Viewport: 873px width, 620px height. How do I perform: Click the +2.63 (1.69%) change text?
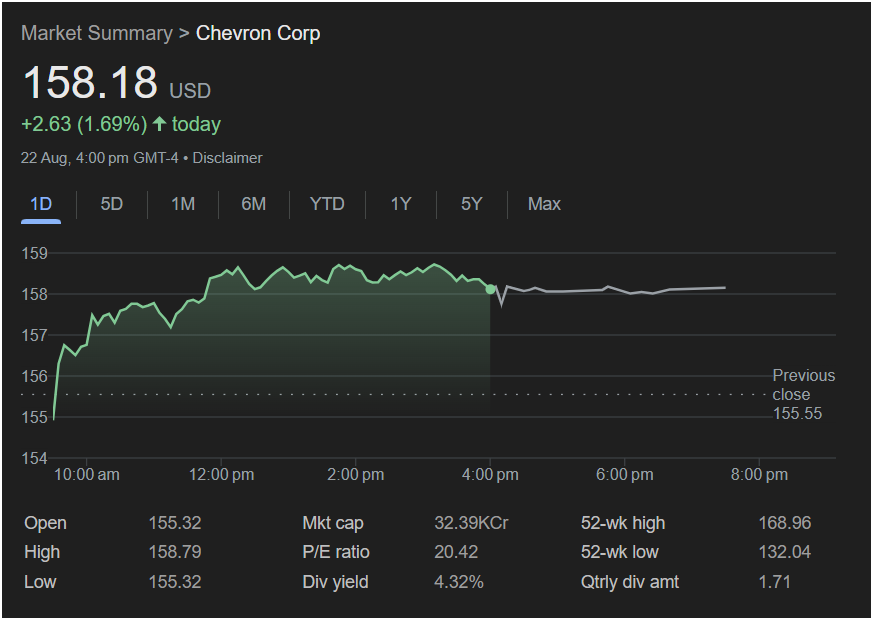[83, 124]
